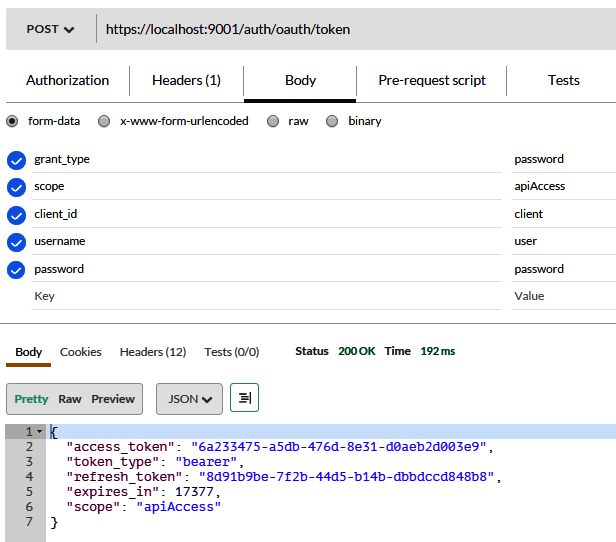
Task: Edit the scope key field
Action: coord(266,186)
